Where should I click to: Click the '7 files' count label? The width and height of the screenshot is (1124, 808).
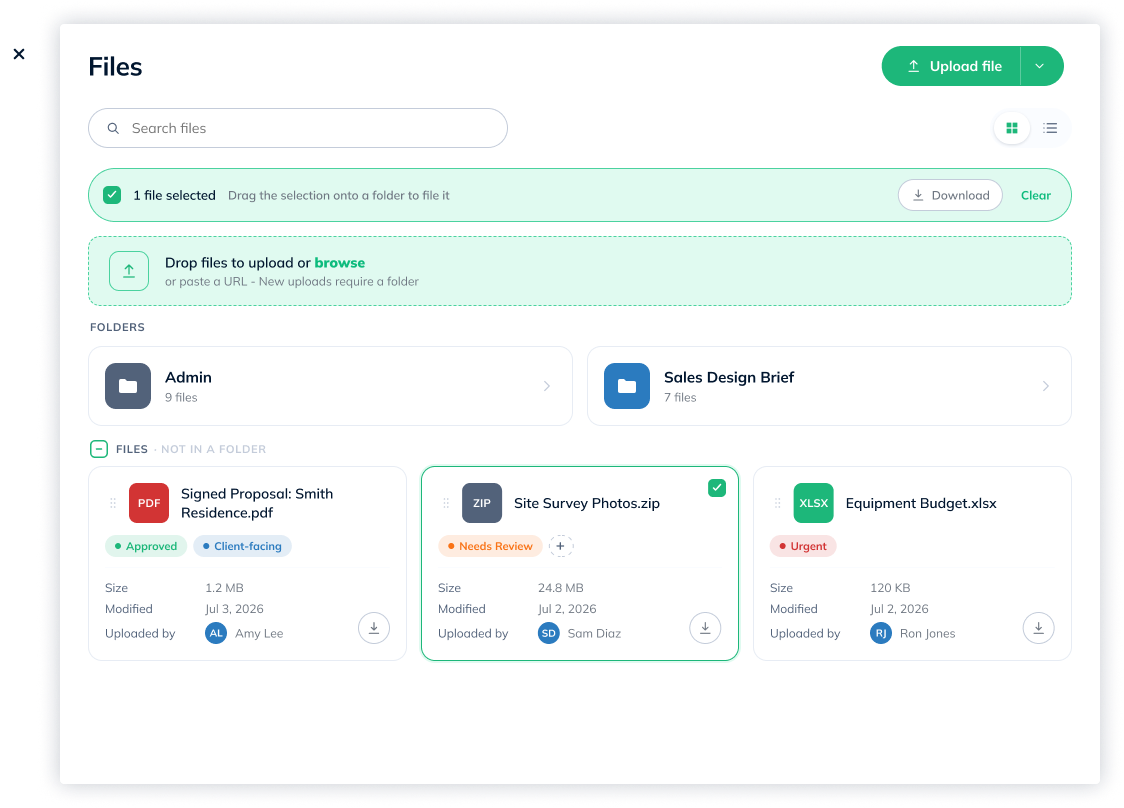point(680,397)
